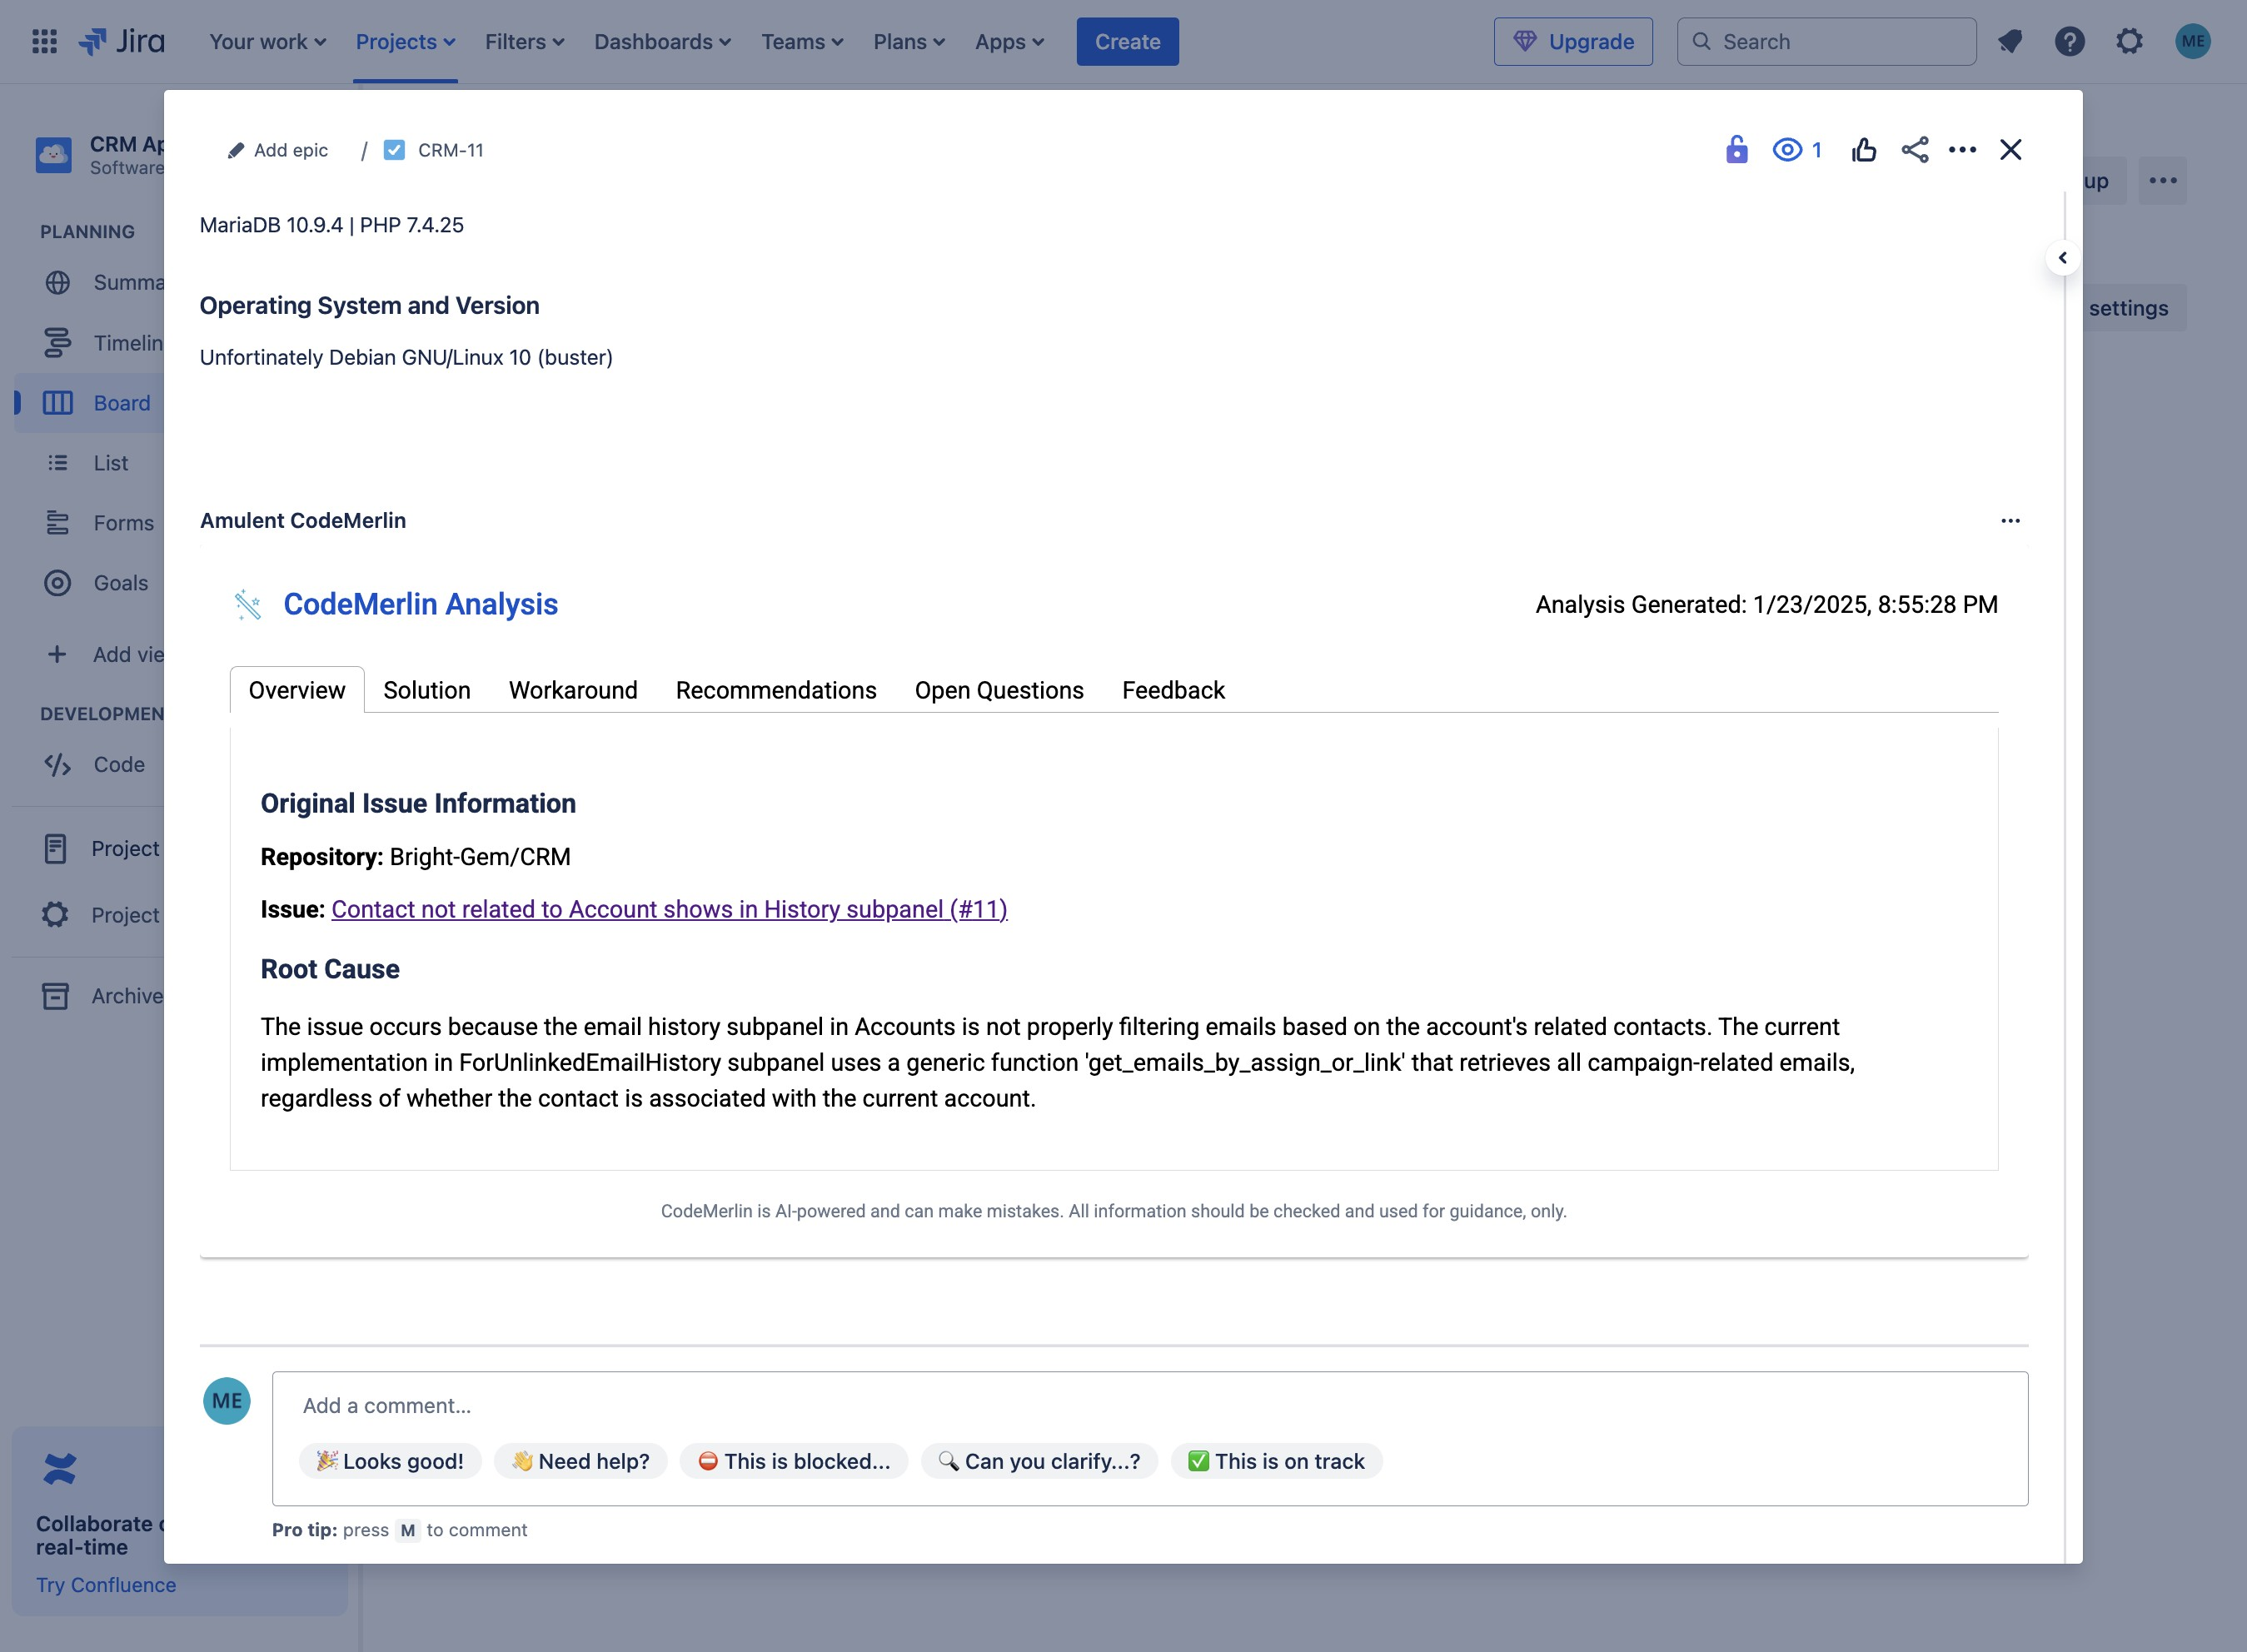Vote for this issue with thumbs up
The height and width of the screenshot is (1652, 2247).
[x=1864, y=150]
